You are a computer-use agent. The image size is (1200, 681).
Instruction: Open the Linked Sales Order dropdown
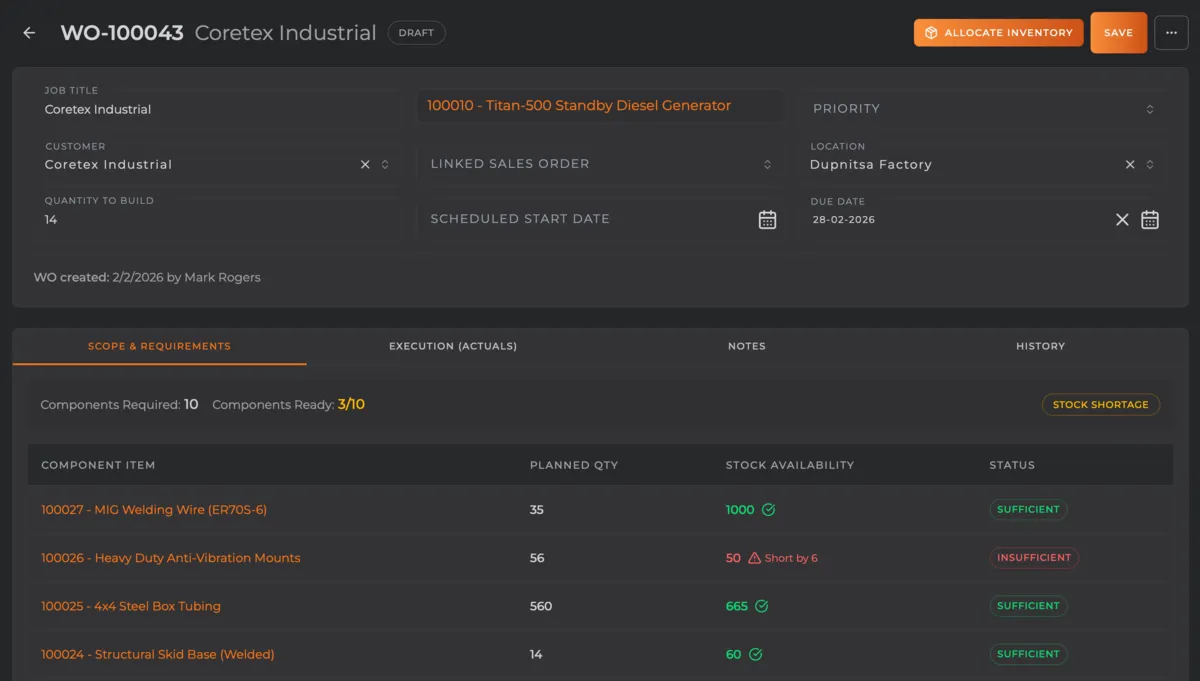point(767,163)
